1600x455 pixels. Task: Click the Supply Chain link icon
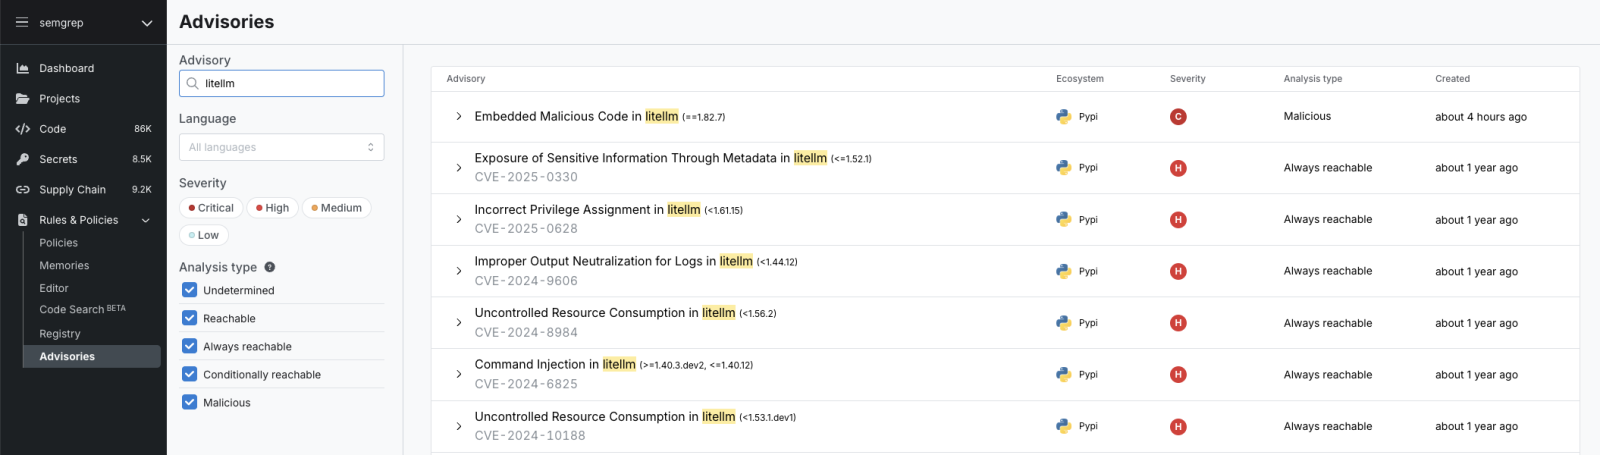pyautogui.click(x=22, y=189)
